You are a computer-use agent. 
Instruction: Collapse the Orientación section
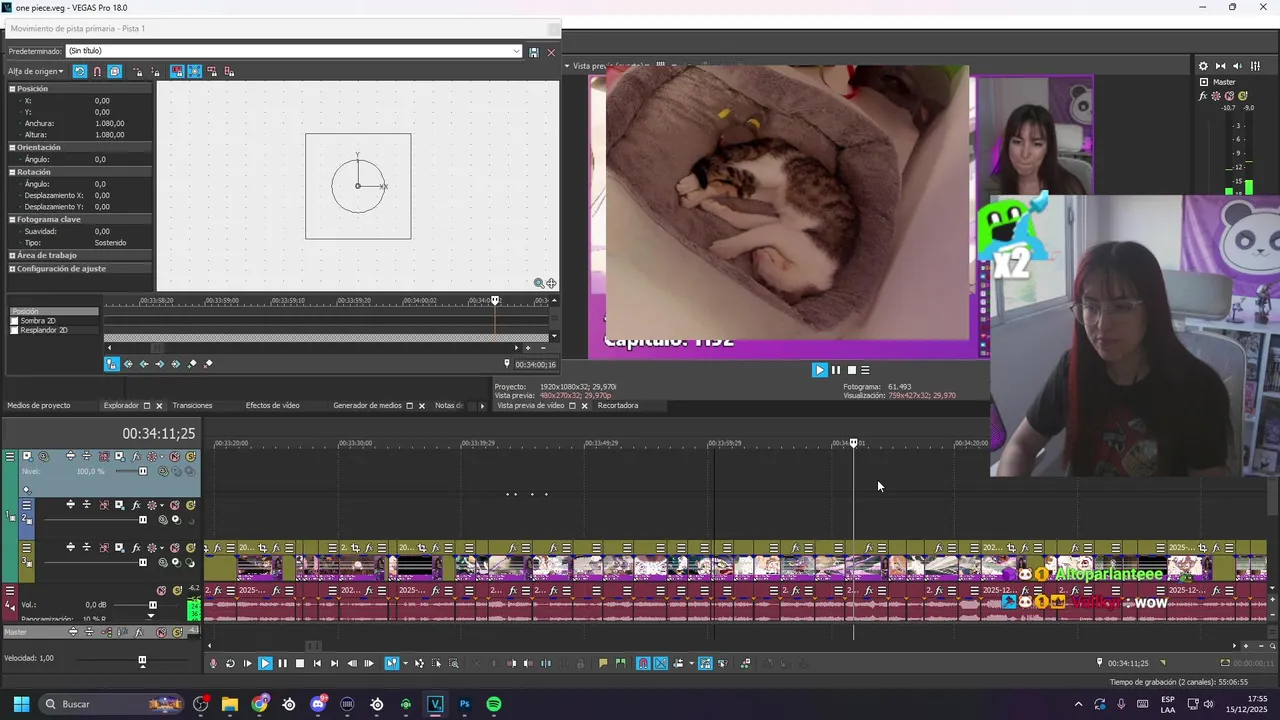[x=12, y=147]
